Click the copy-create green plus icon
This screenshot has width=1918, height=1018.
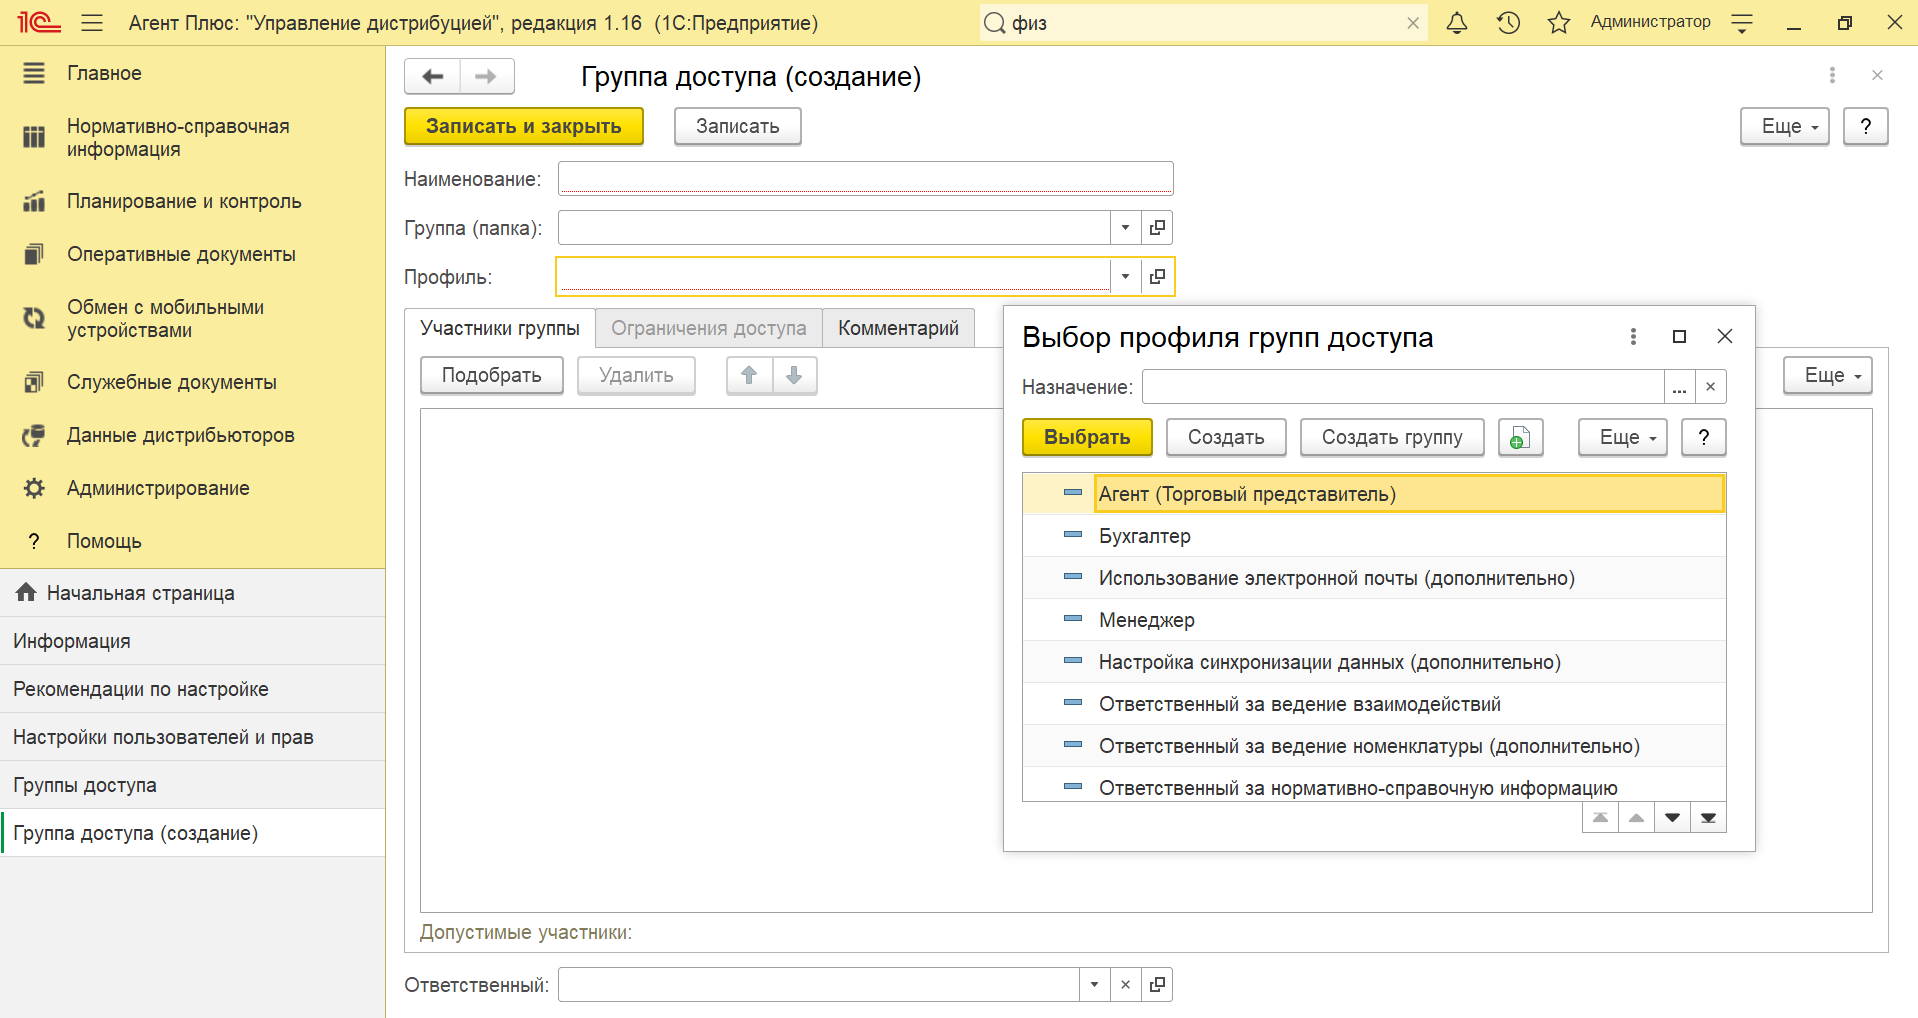[1520, 437]
